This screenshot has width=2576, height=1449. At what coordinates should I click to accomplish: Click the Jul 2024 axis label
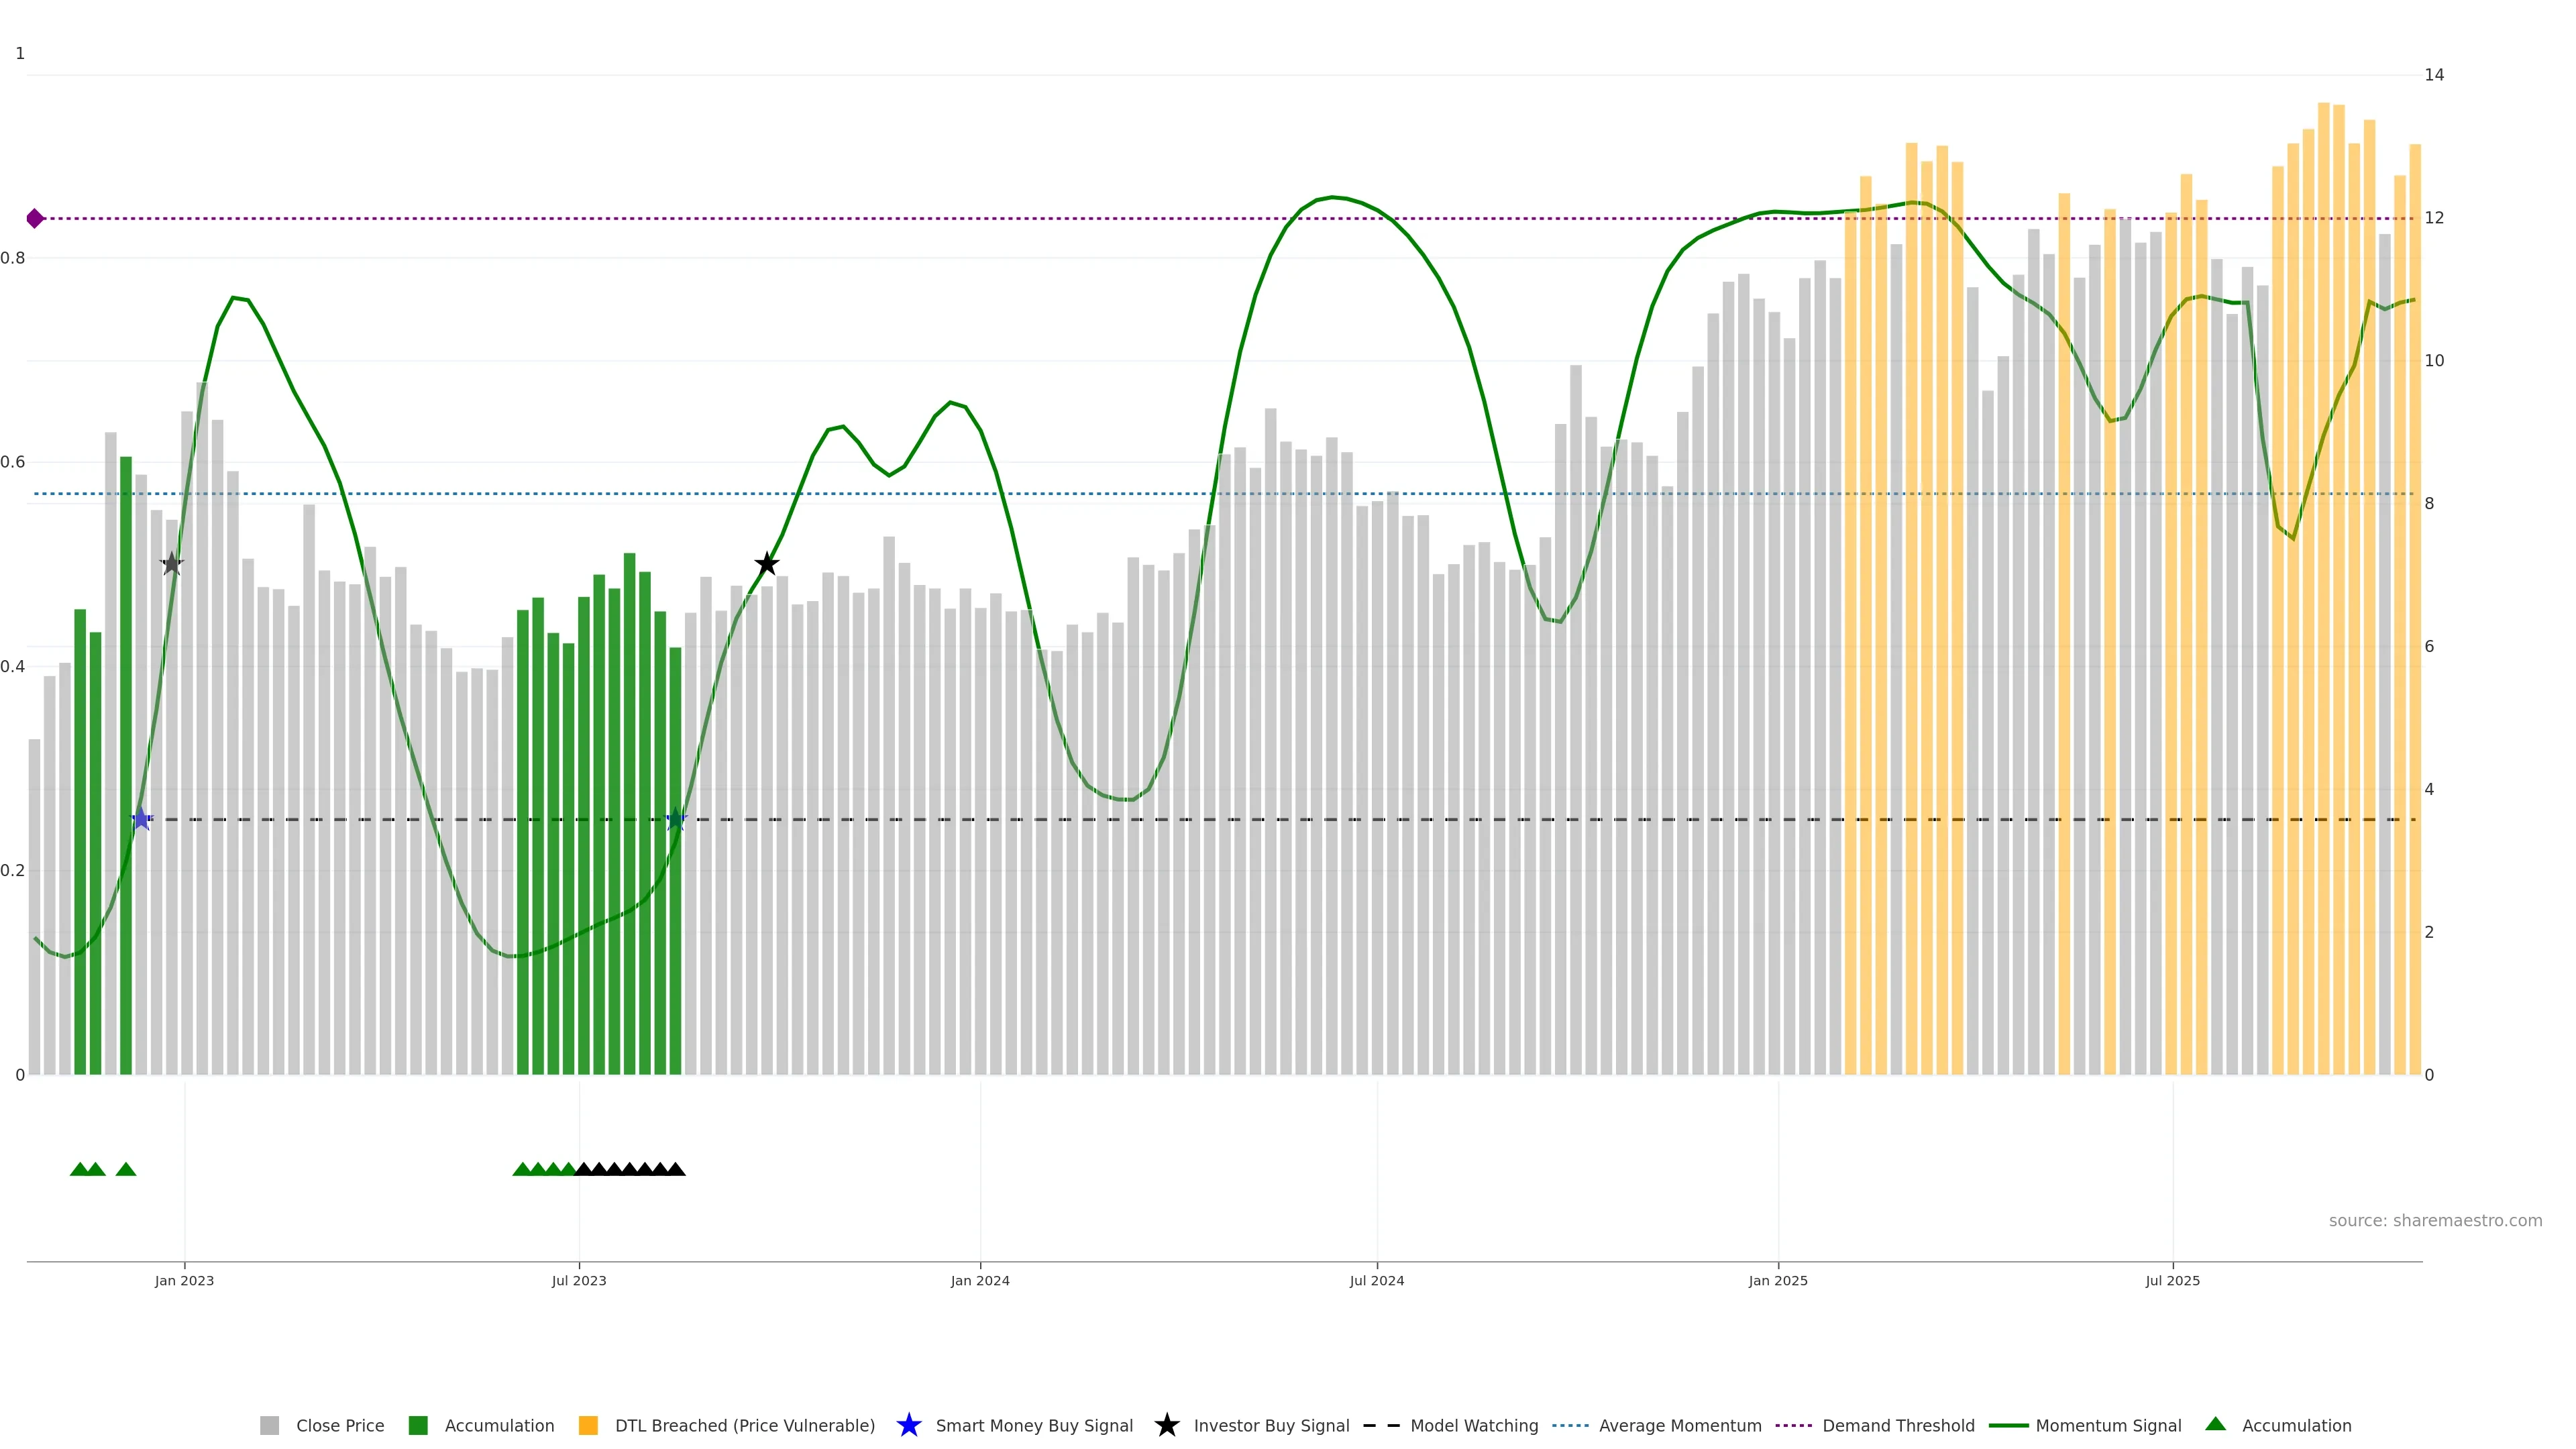(1376, 1280)
